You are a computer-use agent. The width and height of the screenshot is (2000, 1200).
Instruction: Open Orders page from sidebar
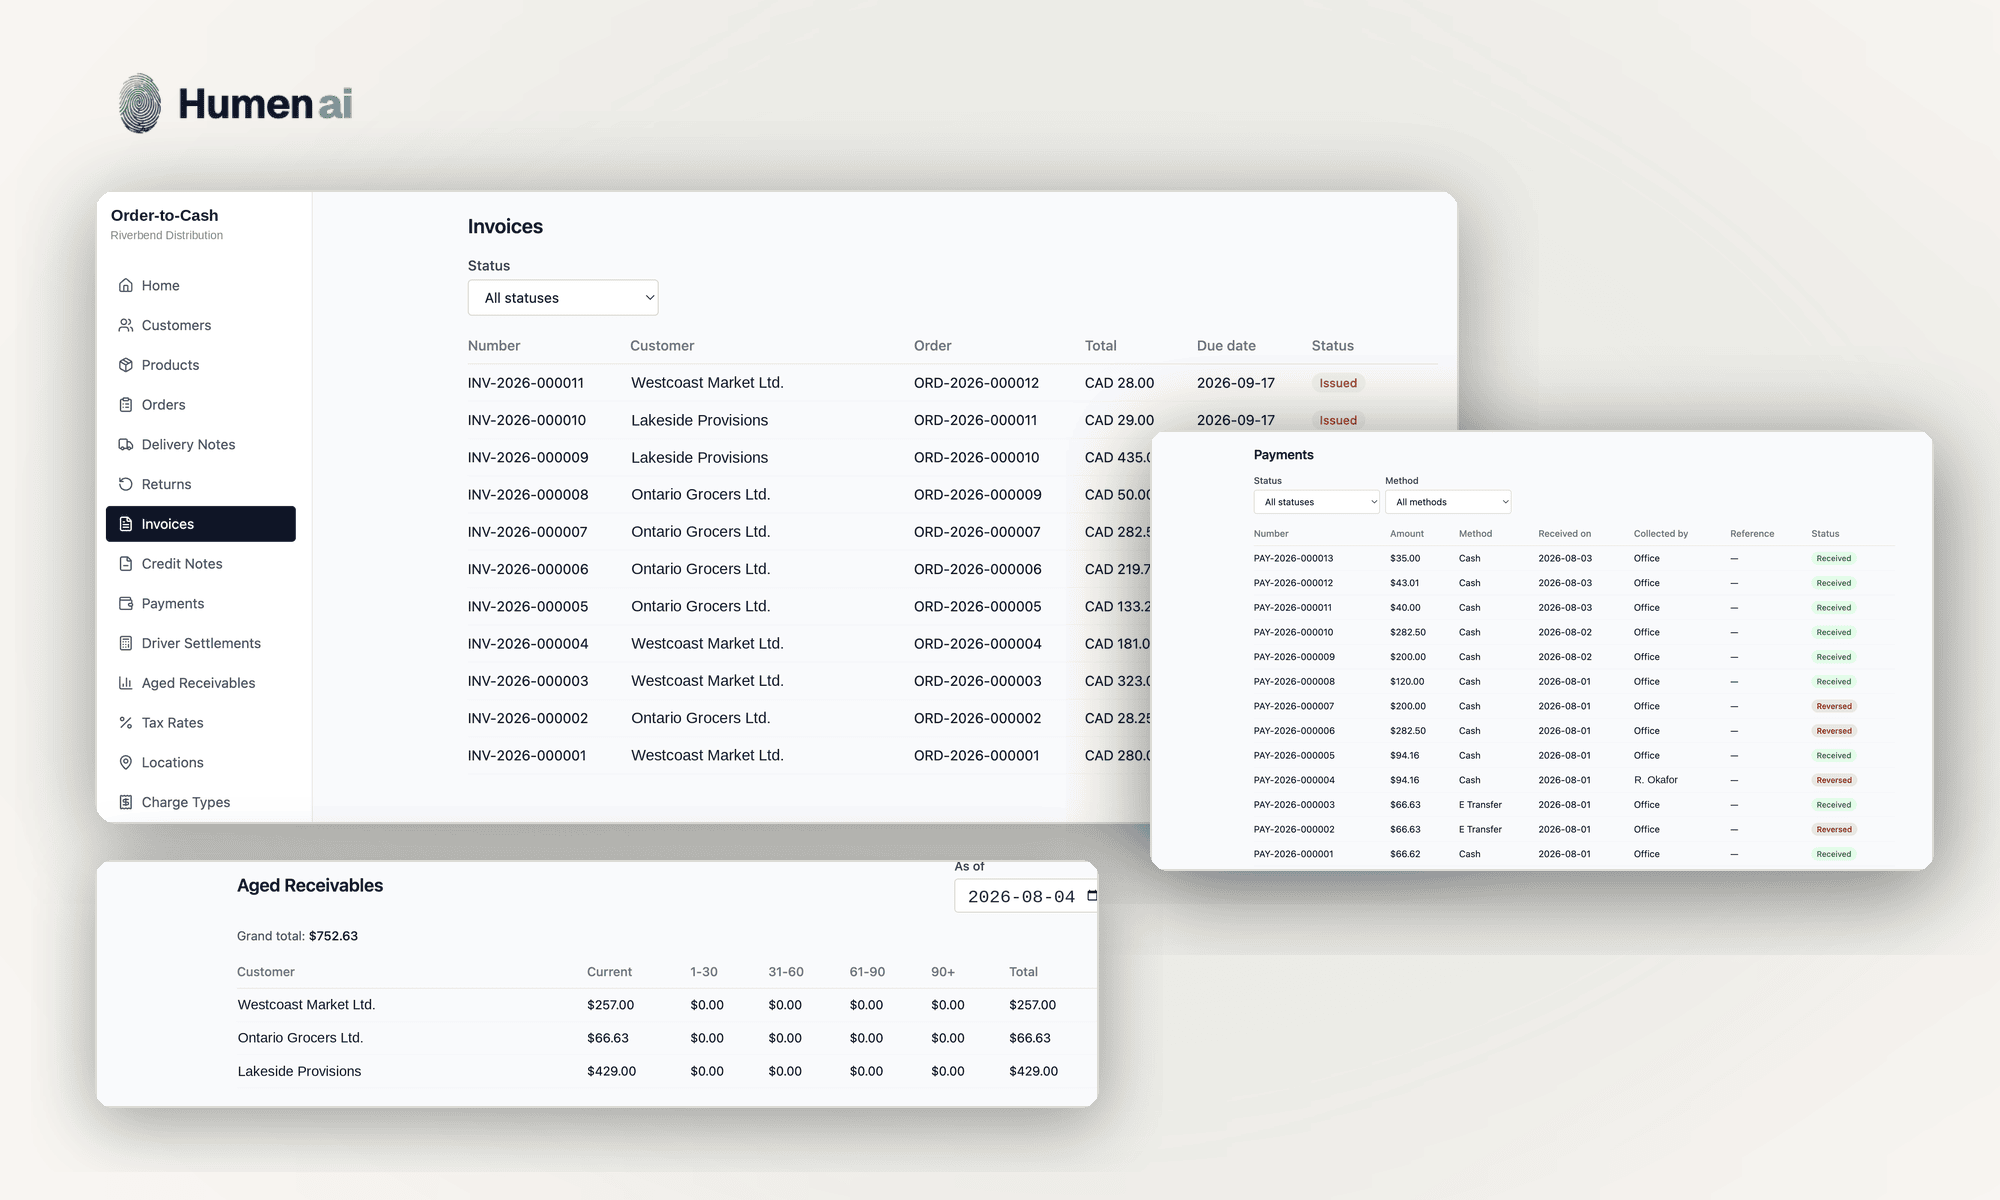click(201, 405)
